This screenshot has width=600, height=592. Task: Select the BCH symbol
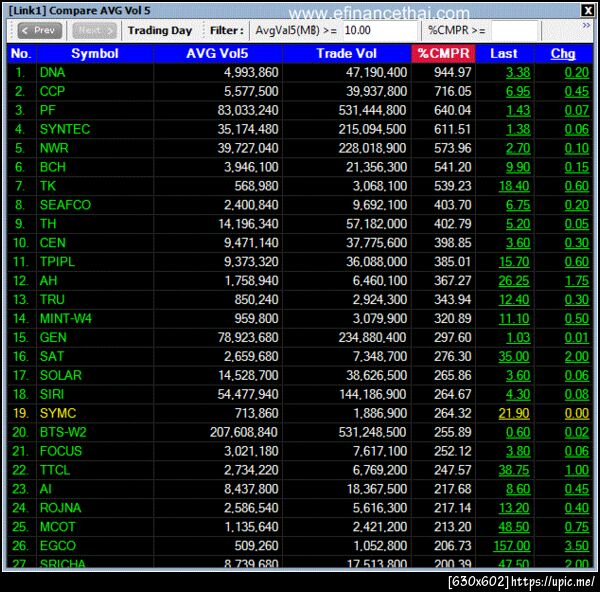[53, 167]
